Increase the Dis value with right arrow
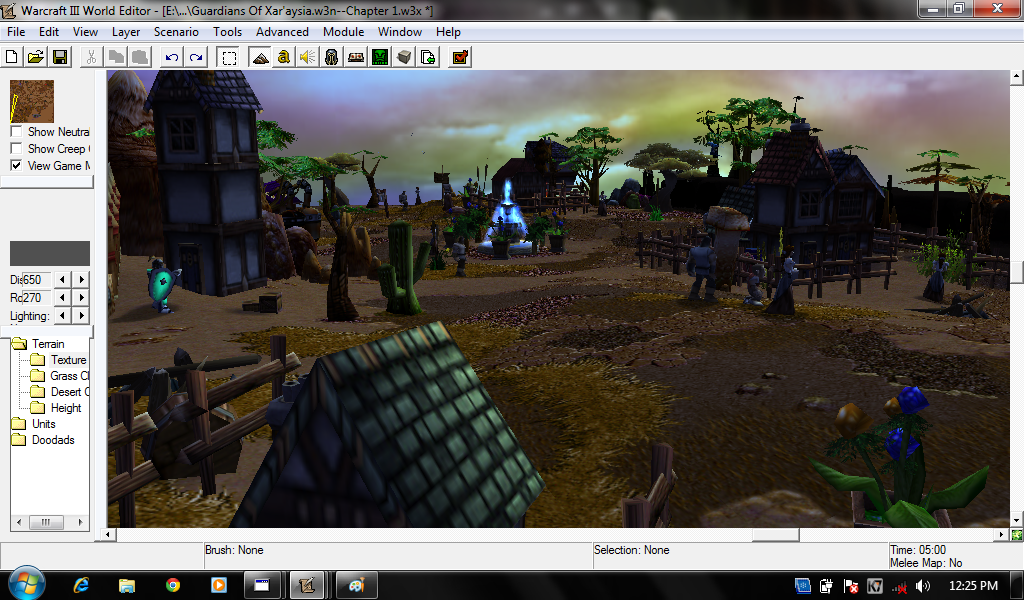The width and height of the screenshot is (1024, 600). pos(82,279)
